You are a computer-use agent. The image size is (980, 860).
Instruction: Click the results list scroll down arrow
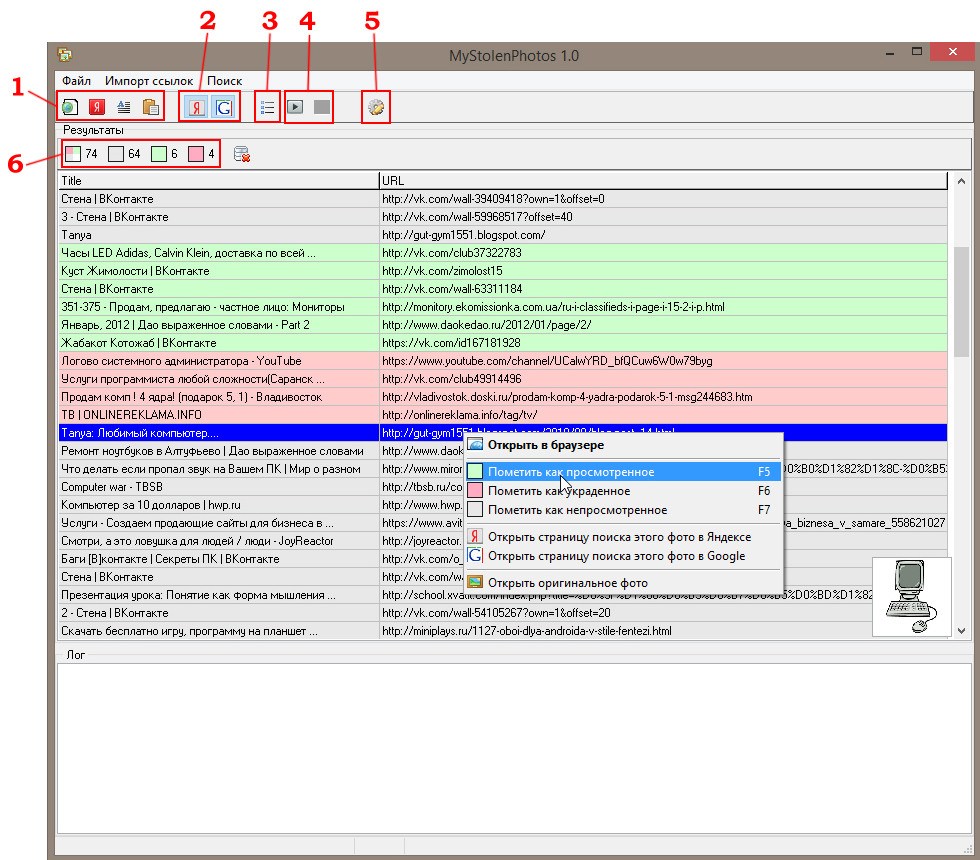(962, 631)
